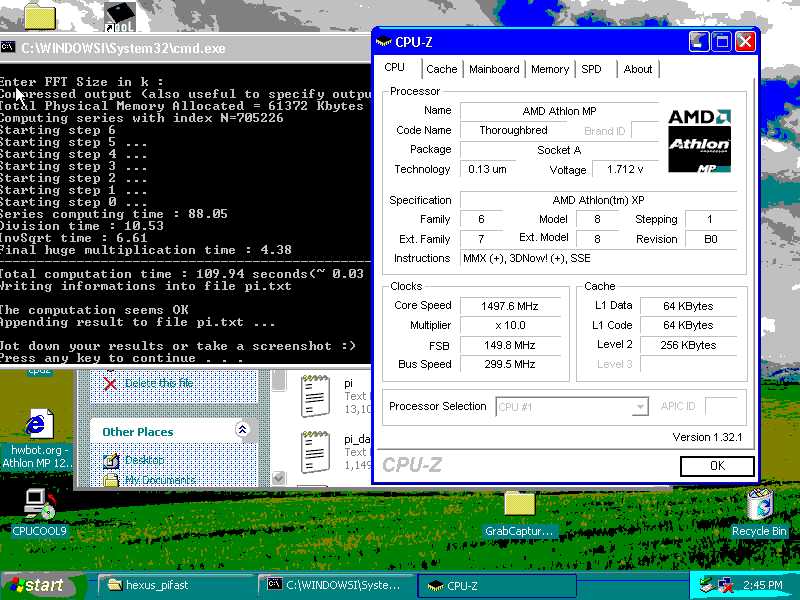Click the red X delete icon
The image size is (800, 600).
point(110,384)
